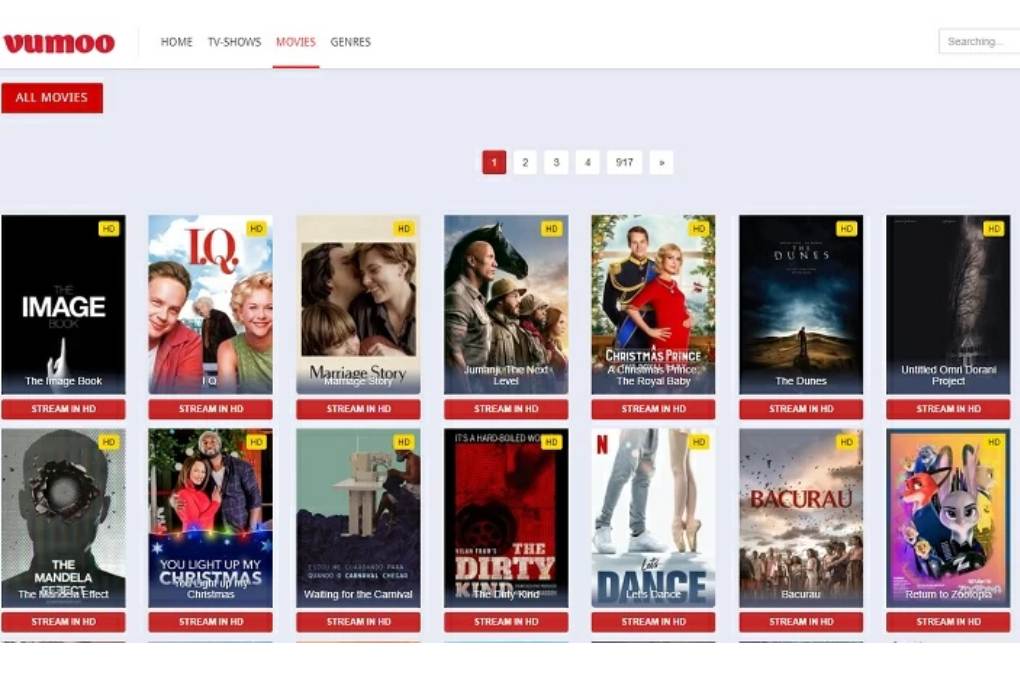1020x680 pixels.
Task: Open the Marriage Story poster
Action: click(358, 305)
